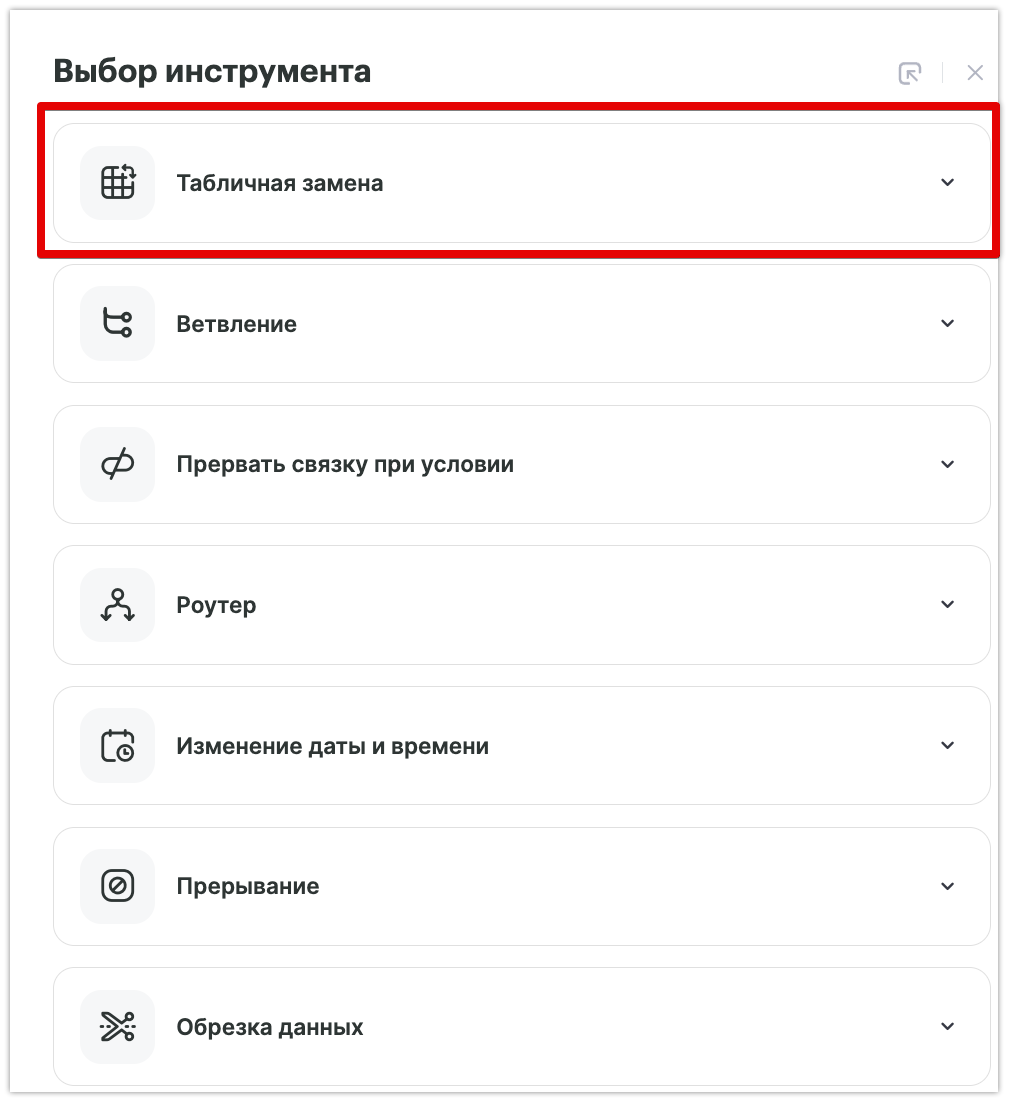
Task: Click the Обрезка данных scissors icon
Action: click(x=118, y=1027)
